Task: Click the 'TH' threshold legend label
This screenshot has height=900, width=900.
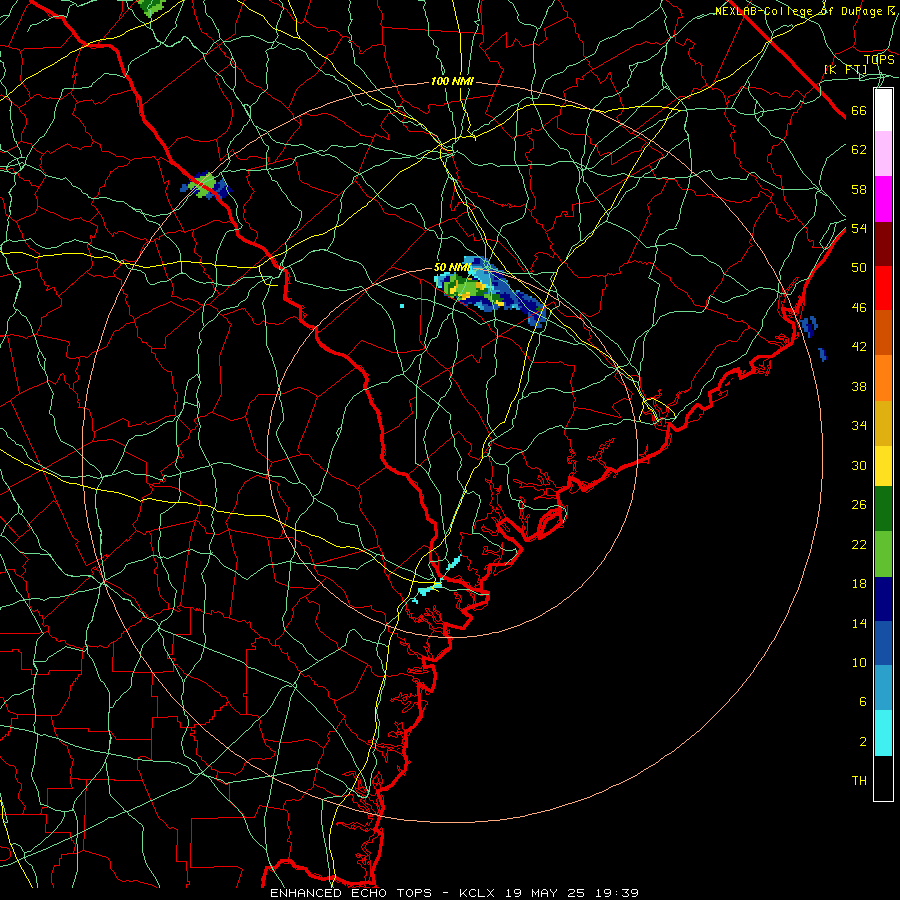Action: click(x=859, y=780)
